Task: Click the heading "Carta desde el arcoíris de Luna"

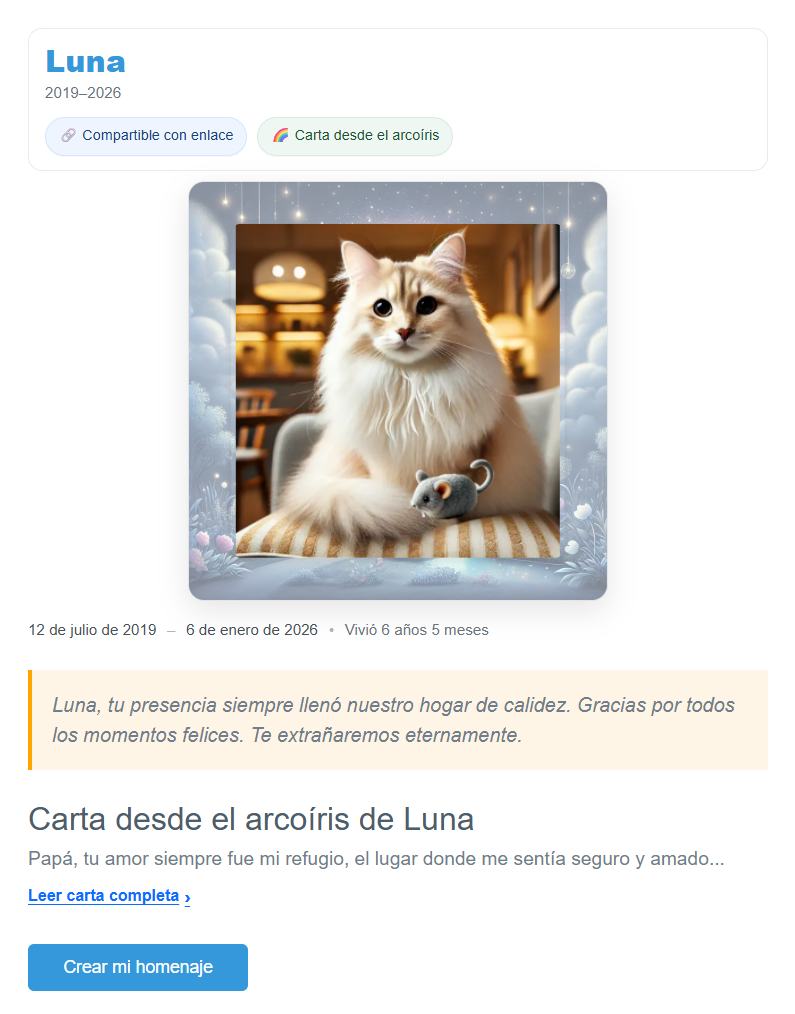Action: pyautogui.click(x=251, y=819)
